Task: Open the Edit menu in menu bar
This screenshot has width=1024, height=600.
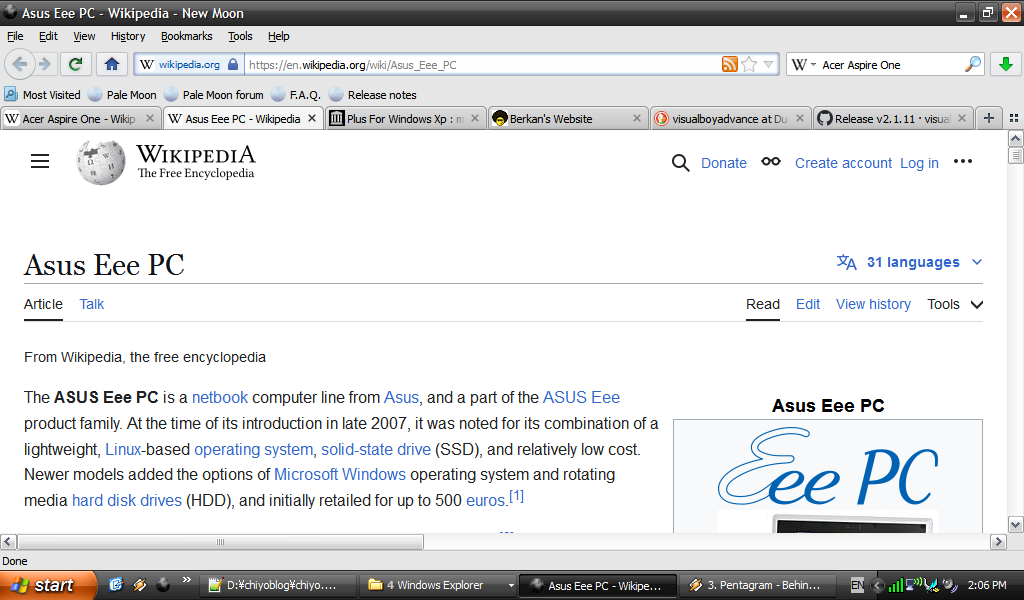Action: pos(48,36)
